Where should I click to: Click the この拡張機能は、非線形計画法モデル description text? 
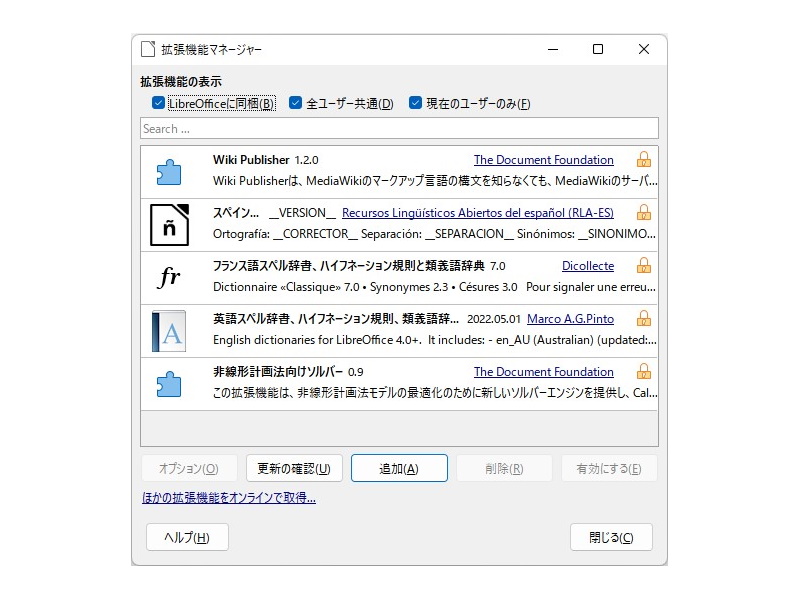(435, 393)
